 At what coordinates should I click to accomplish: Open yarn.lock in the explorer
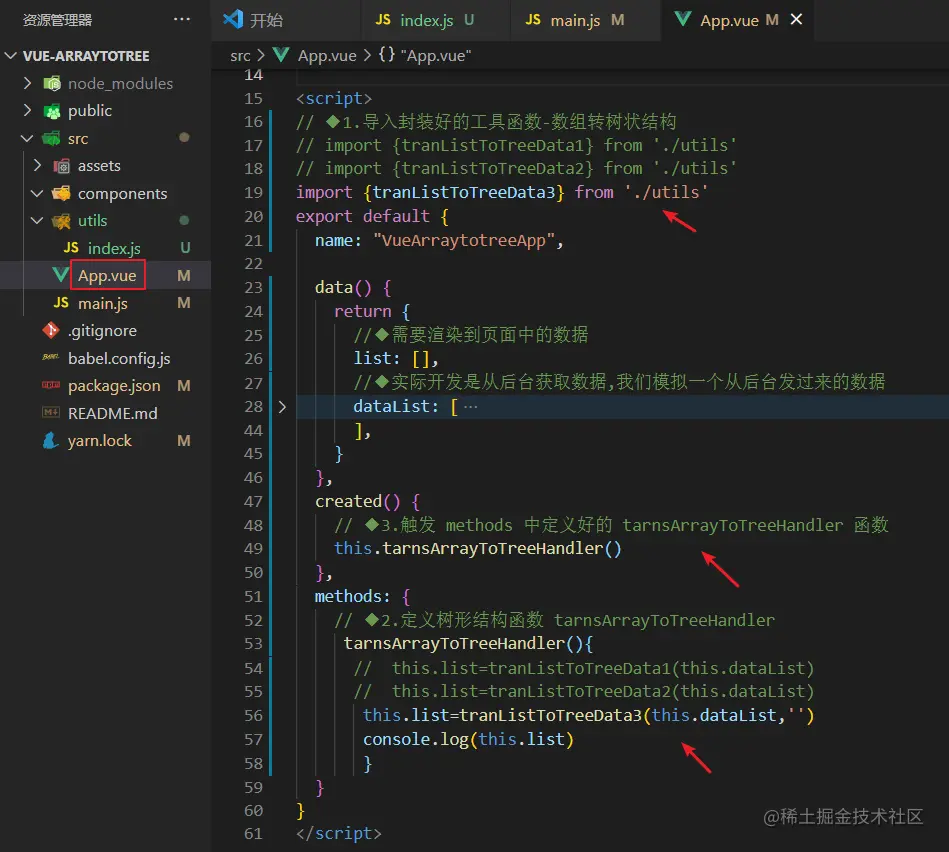tap(105, 441)
